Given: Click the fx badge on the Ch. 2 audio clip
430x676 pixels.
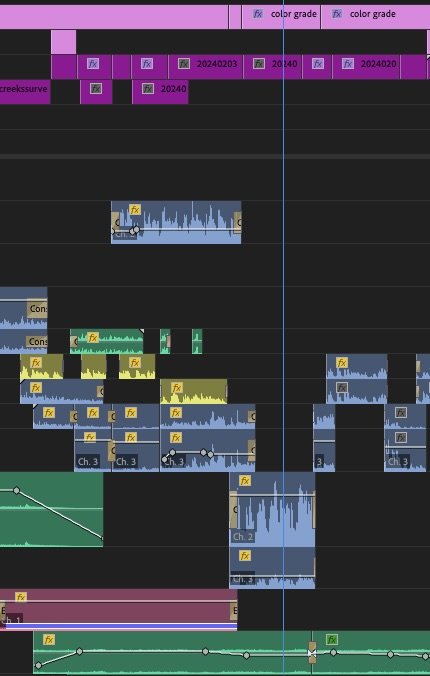Looking at the screenshot, I should coord(245,481).
